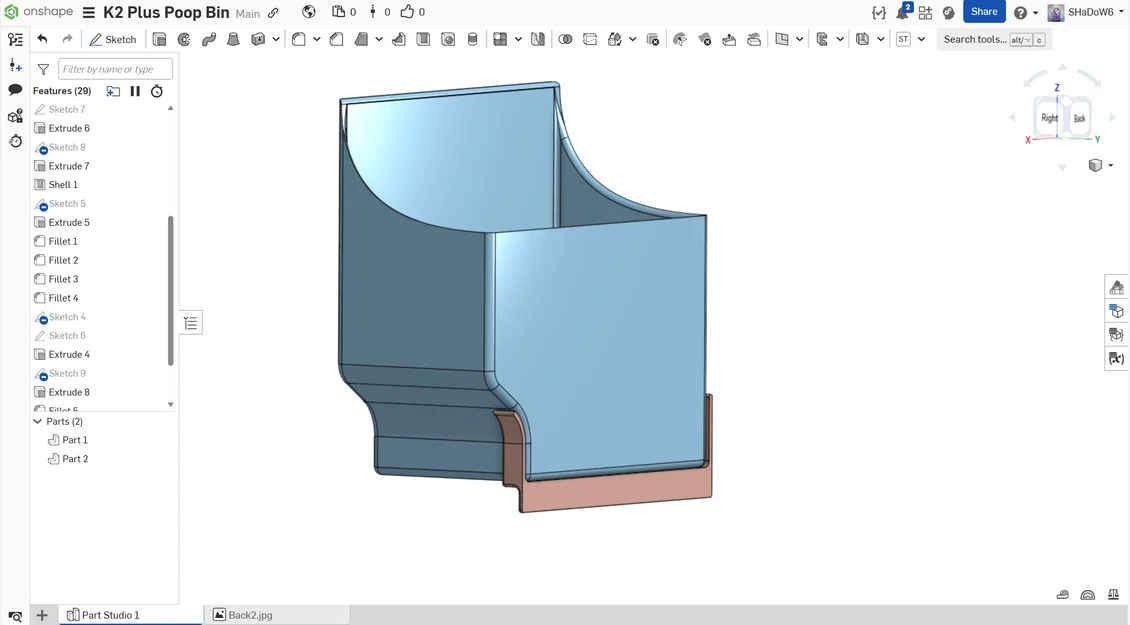
Task: Click the Loft tool icon
Action: coord(233,40)
